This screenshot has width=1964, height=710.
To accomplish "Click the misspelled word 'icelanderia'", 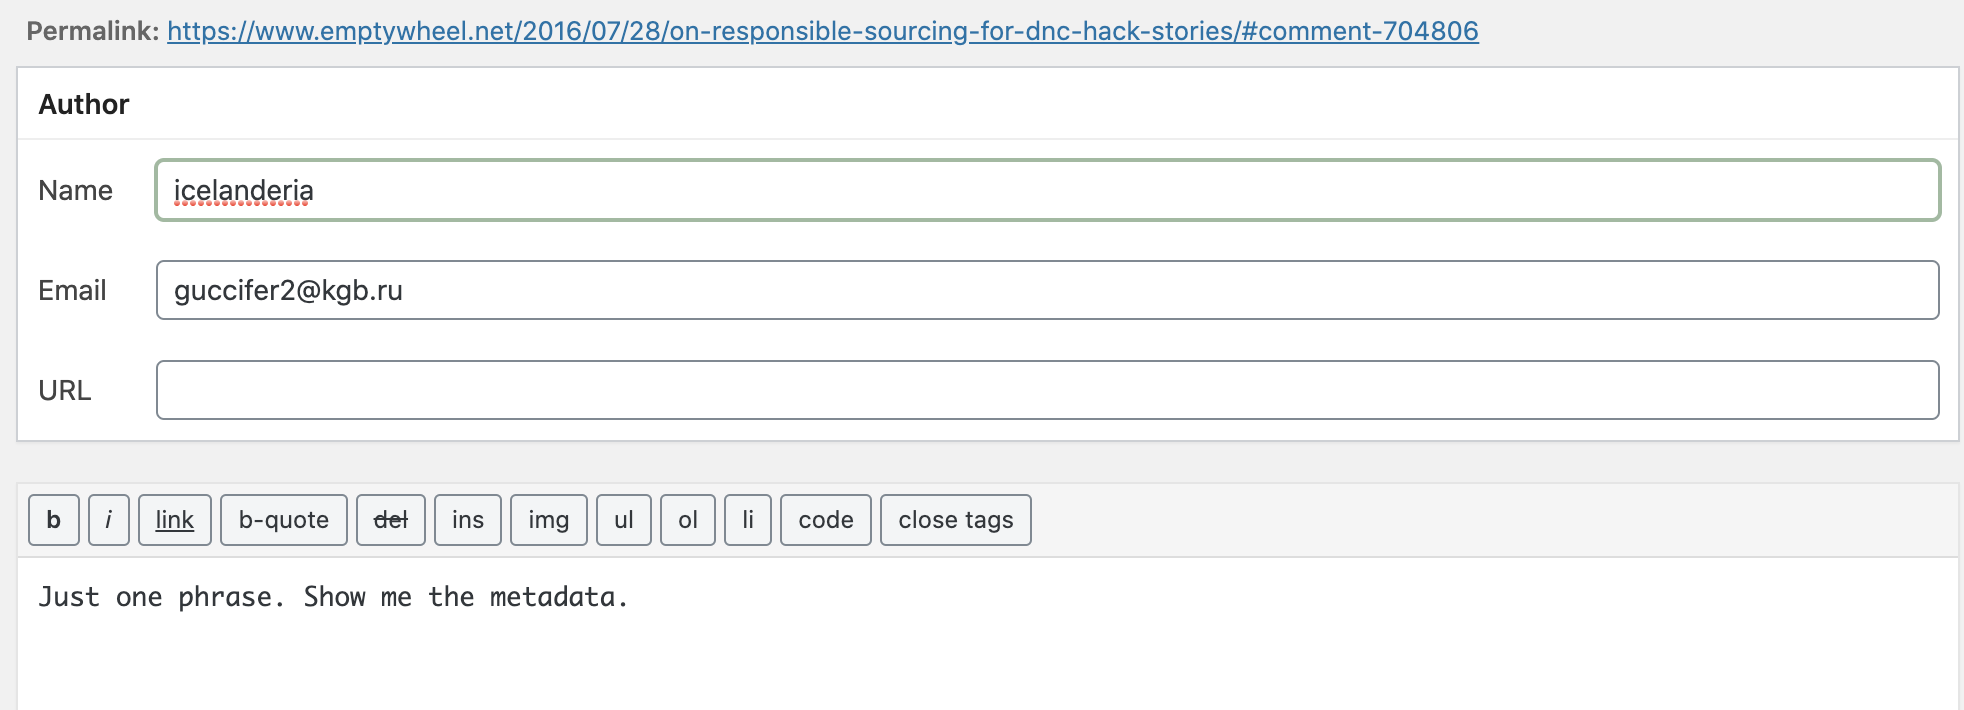I will tap(243, 190).
